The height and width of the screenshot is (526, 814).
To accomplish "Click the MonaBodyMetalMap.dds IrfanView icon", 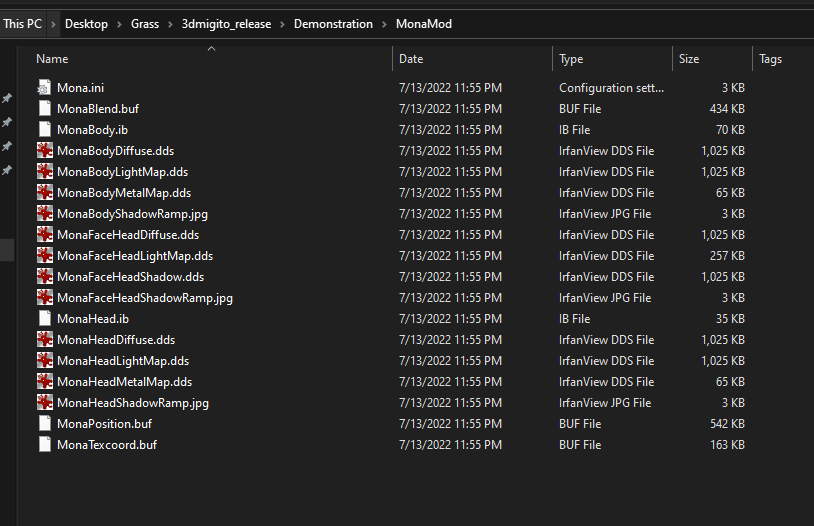I will click(45, 193).
